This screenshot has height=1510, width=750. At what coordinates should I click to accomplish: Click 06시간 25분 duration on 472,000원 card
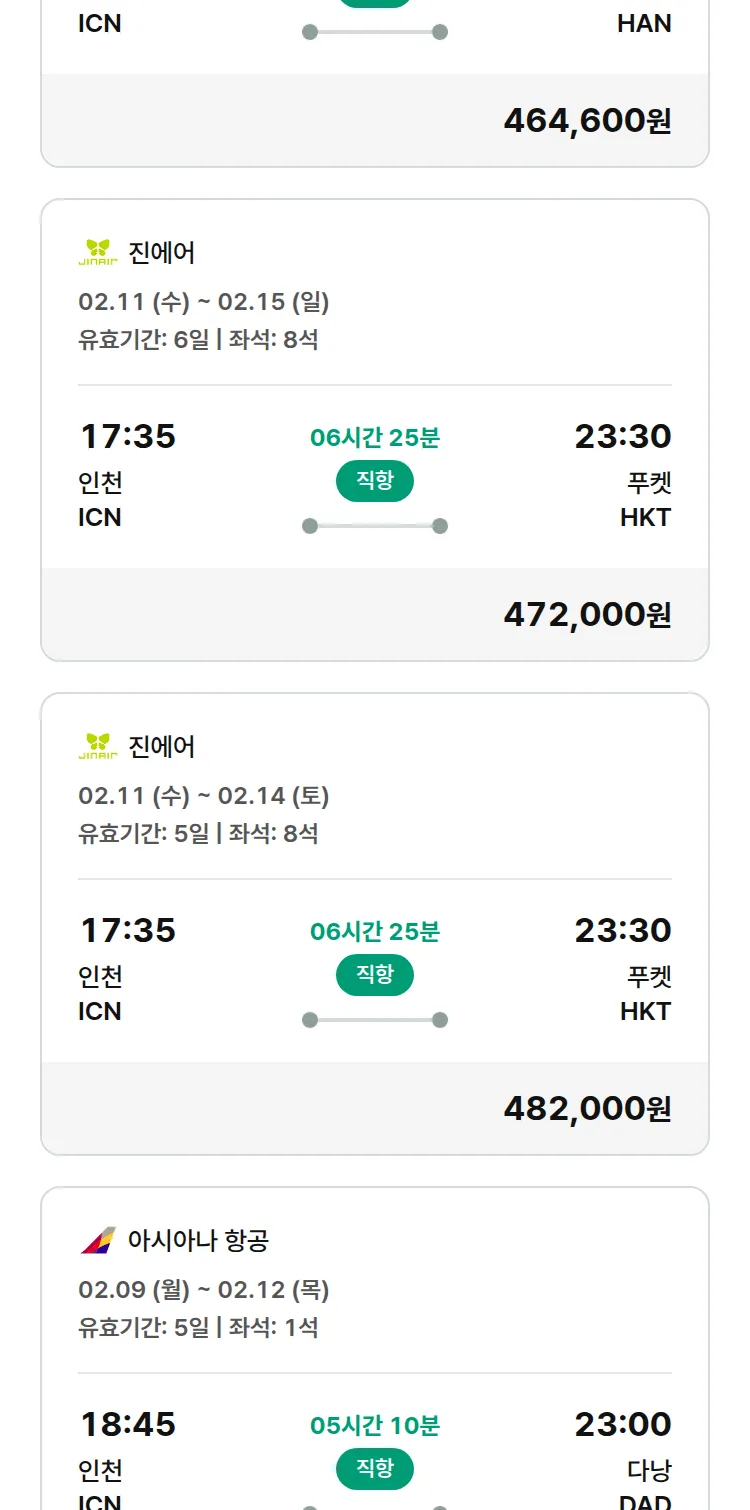pyautogui.click(x=375, y=437)
